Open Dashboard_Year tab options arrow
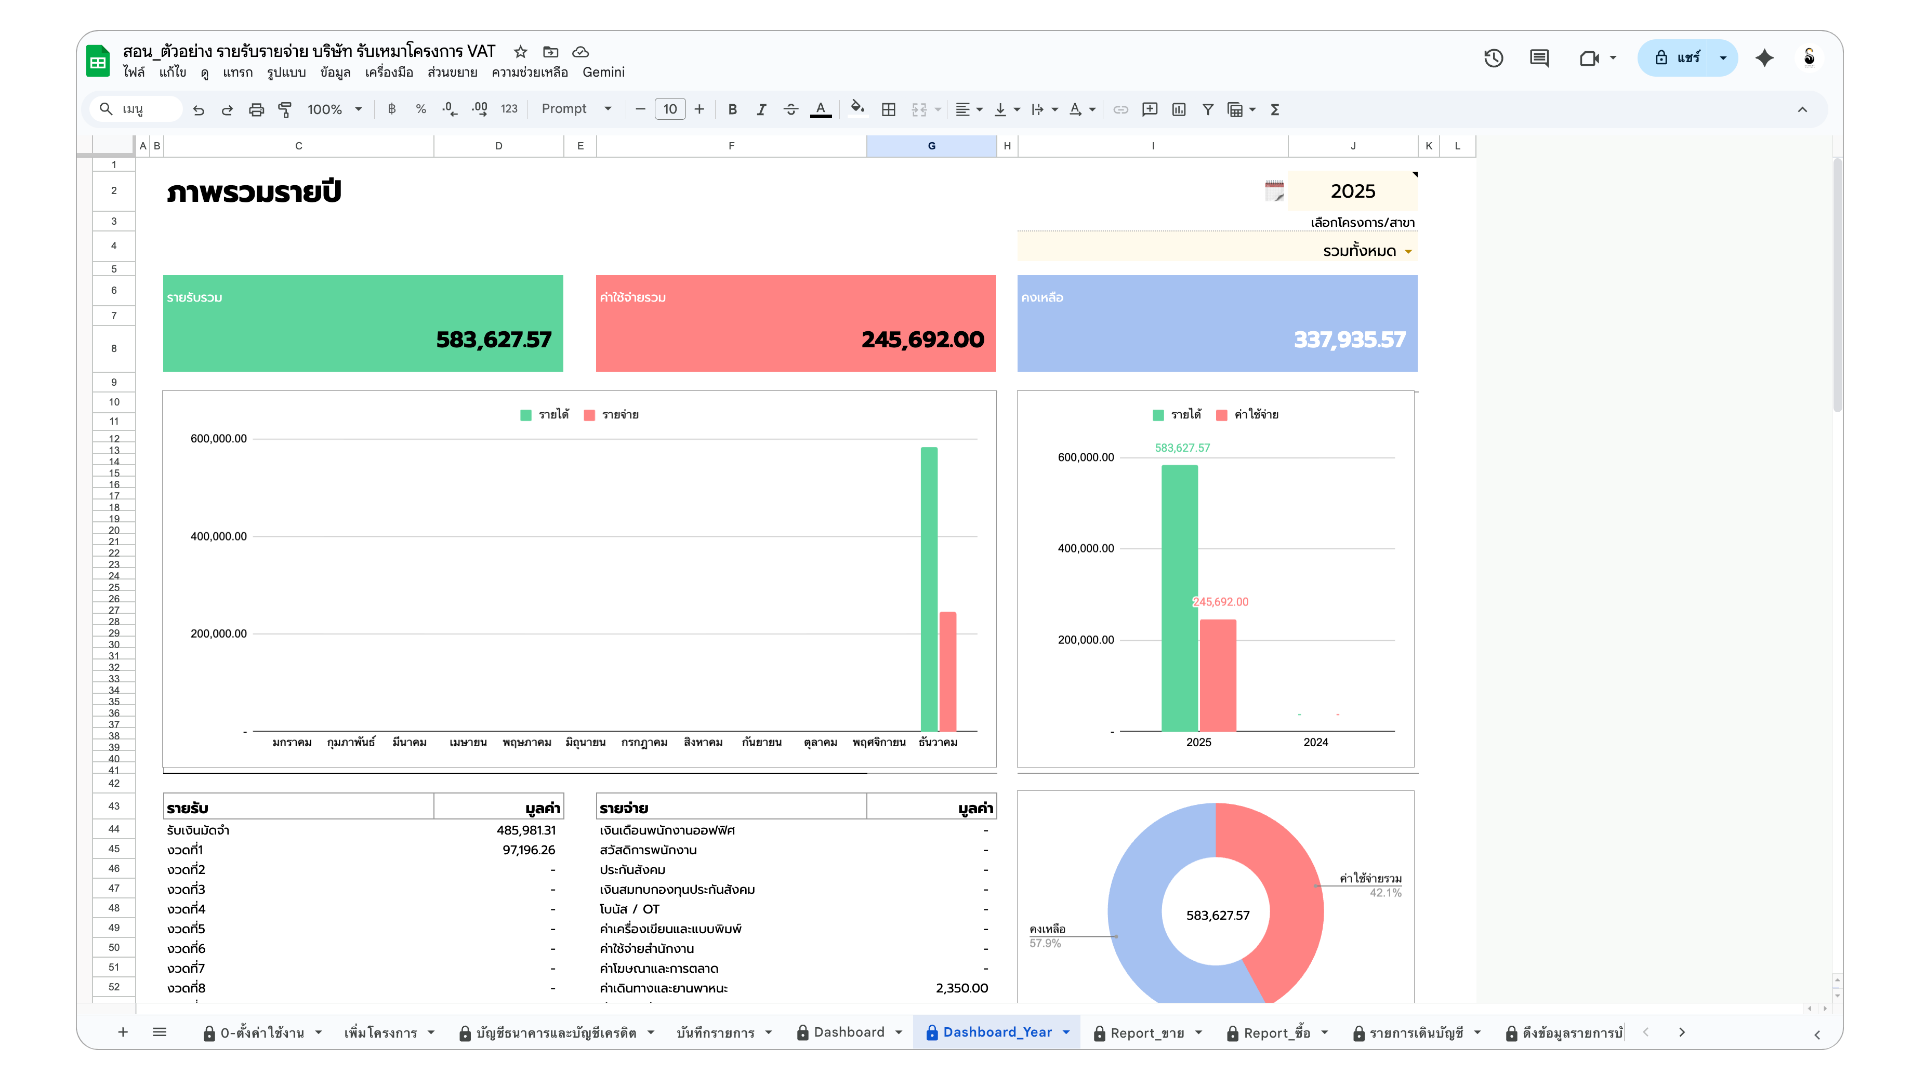 (x=1066, y=1033)
